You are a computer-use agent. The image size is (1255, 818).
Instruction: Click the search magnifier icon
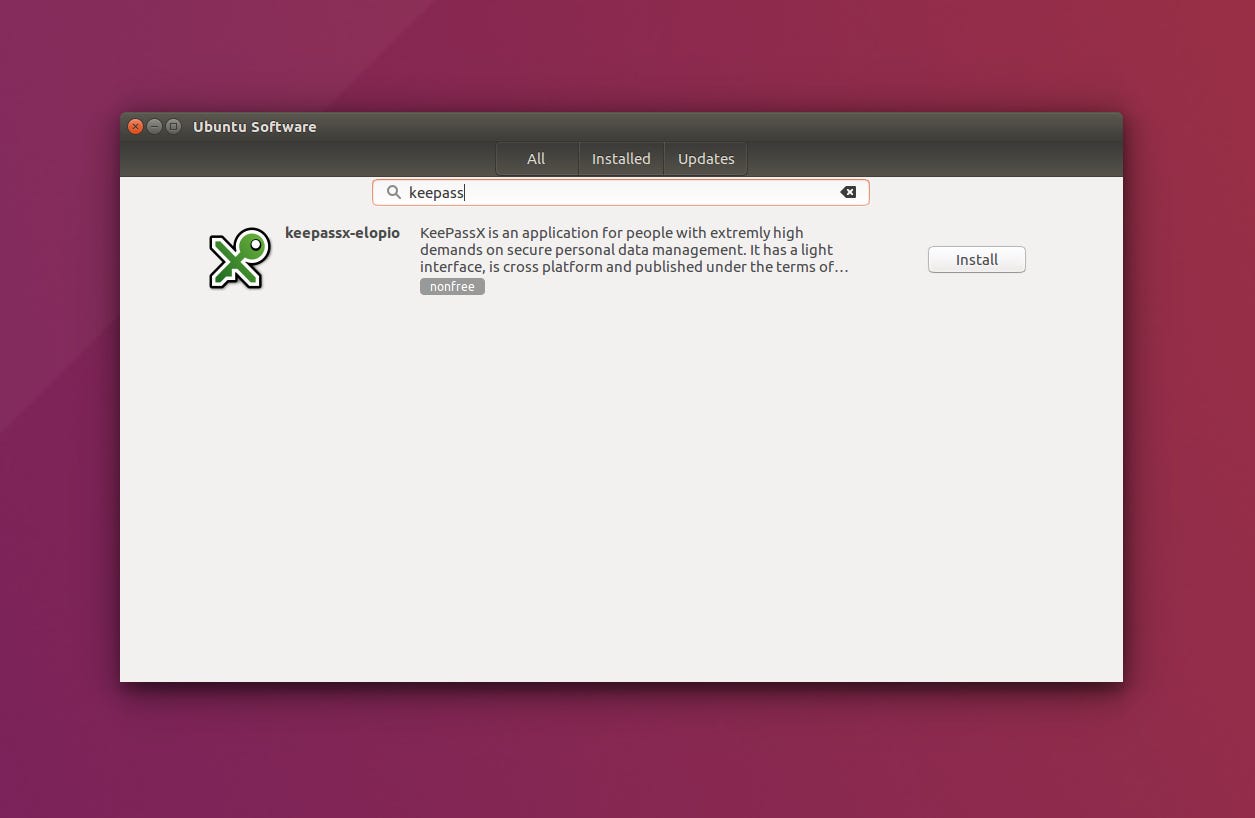pos(394,192)
